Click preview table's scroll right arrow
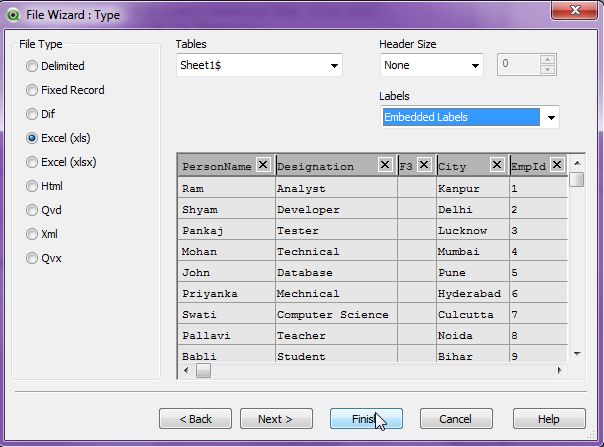Screen dimensions: 604x447 pos(559,371)
